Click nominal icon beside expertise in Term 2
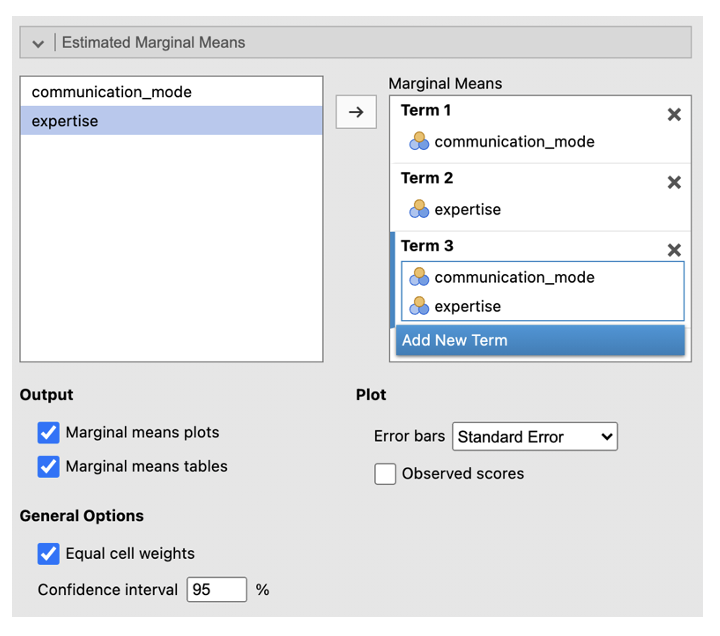720x636 pixels. tap(419, 210)
